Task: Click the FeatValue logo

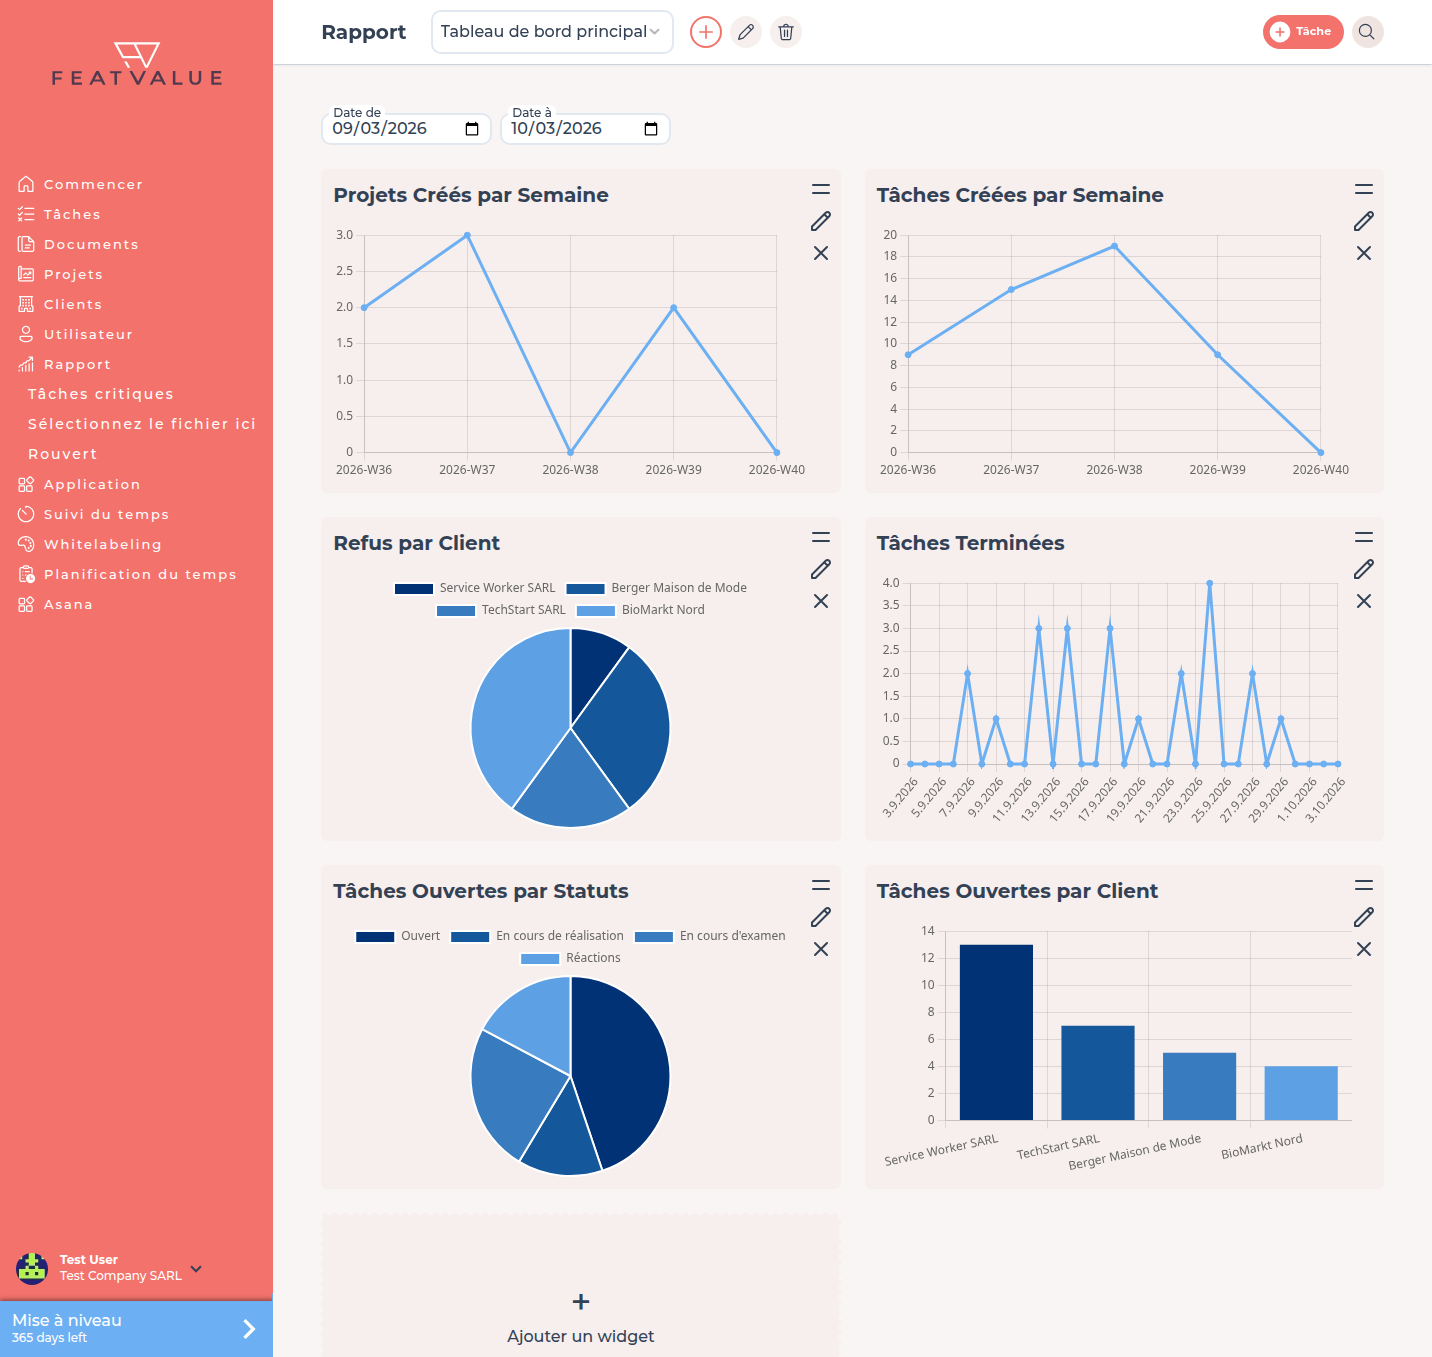Action: [x=137, y=65]
